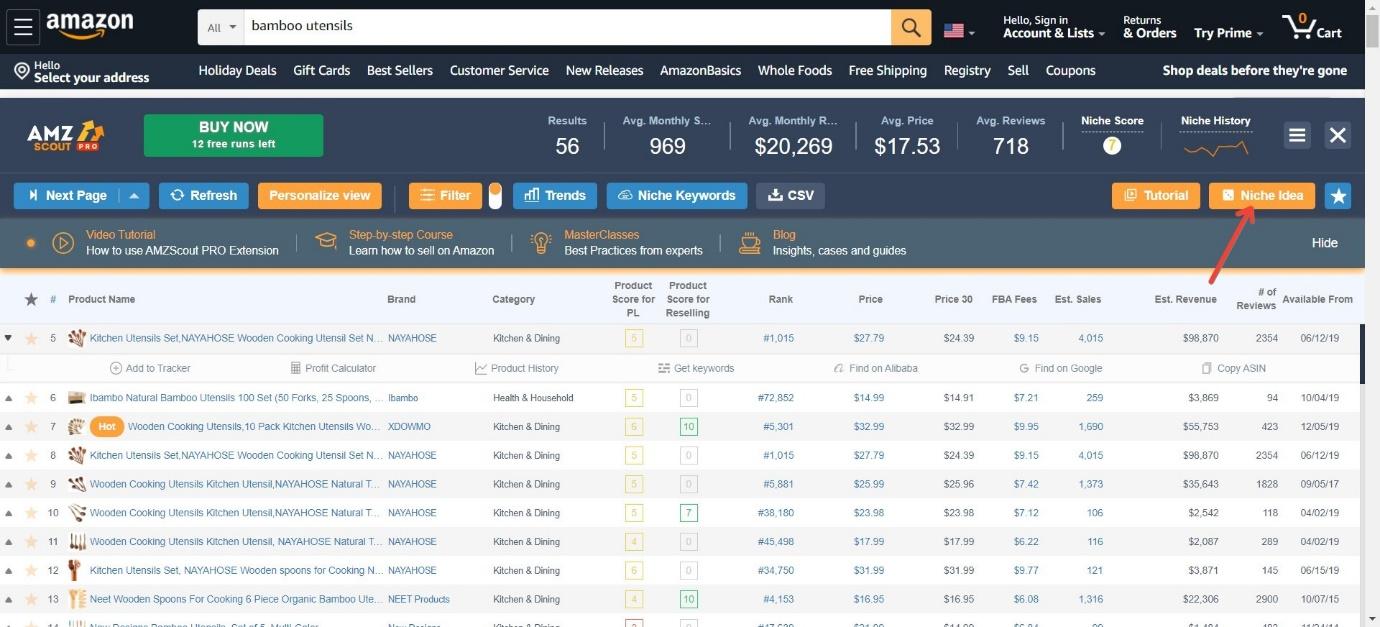Open the AMZScout hamburger menu icon
Viewport: 1380px width, 627px height.
click(x=1297, y=135)
